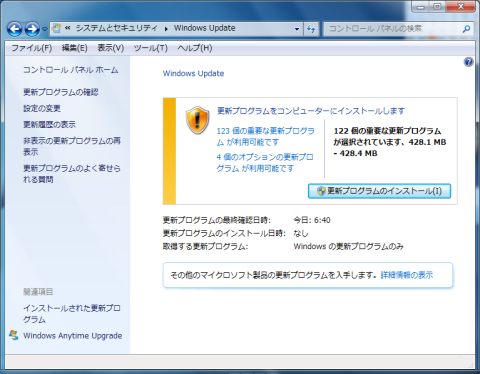Click the 更新プログラムをコンピューターにインストールします heading
Viewport: 480px width, 374px height.
[x=311, y=111]
